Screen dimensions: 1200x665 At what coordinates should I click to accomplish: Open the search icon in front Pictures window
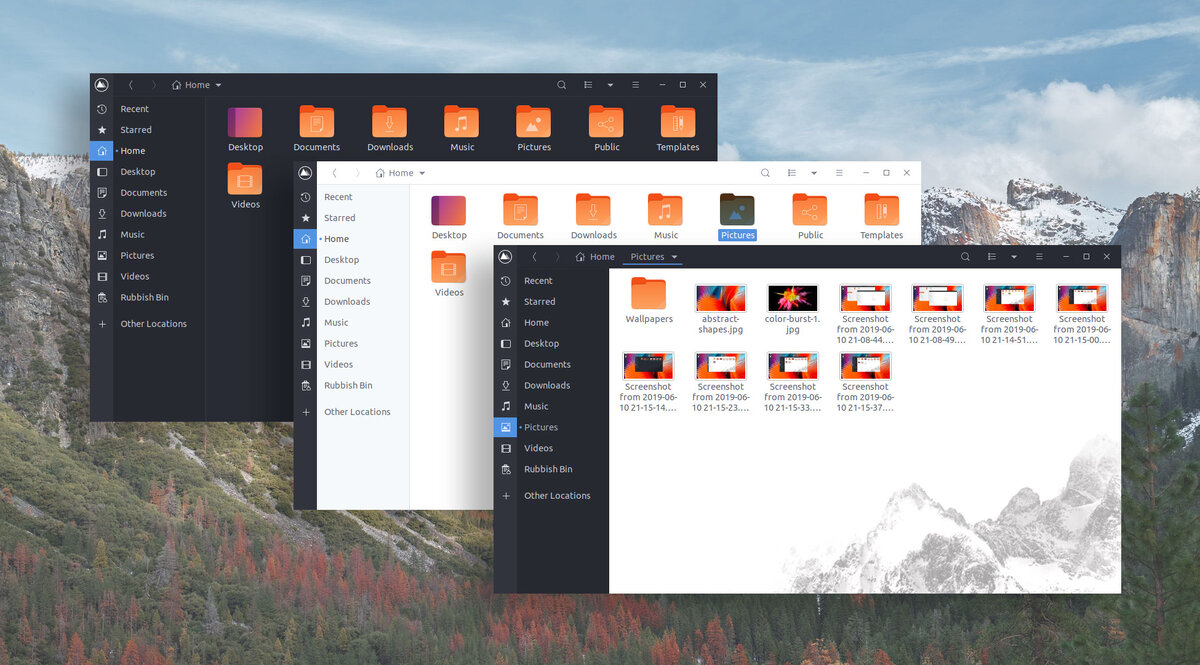click(x=965, y=257)
